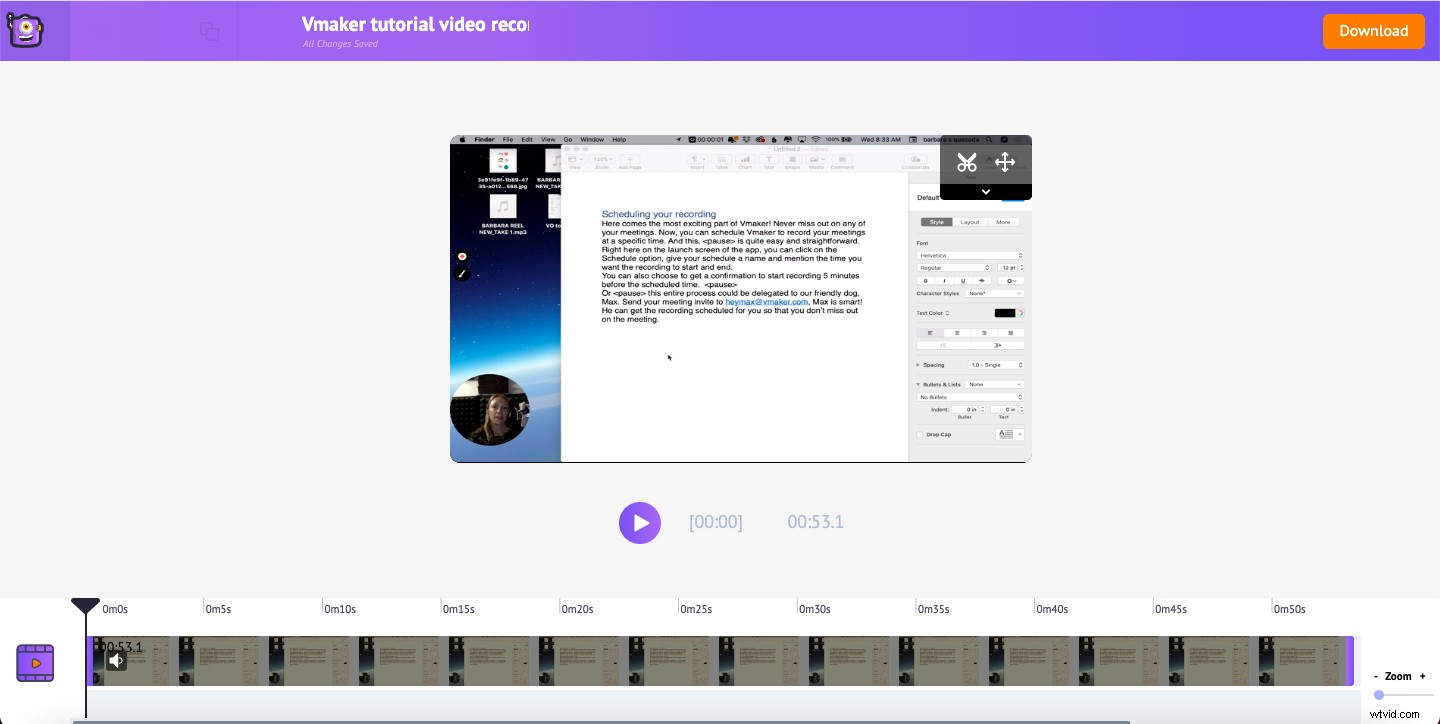Click the filmstrip clip icon beside the timeline

click(35, 663)
